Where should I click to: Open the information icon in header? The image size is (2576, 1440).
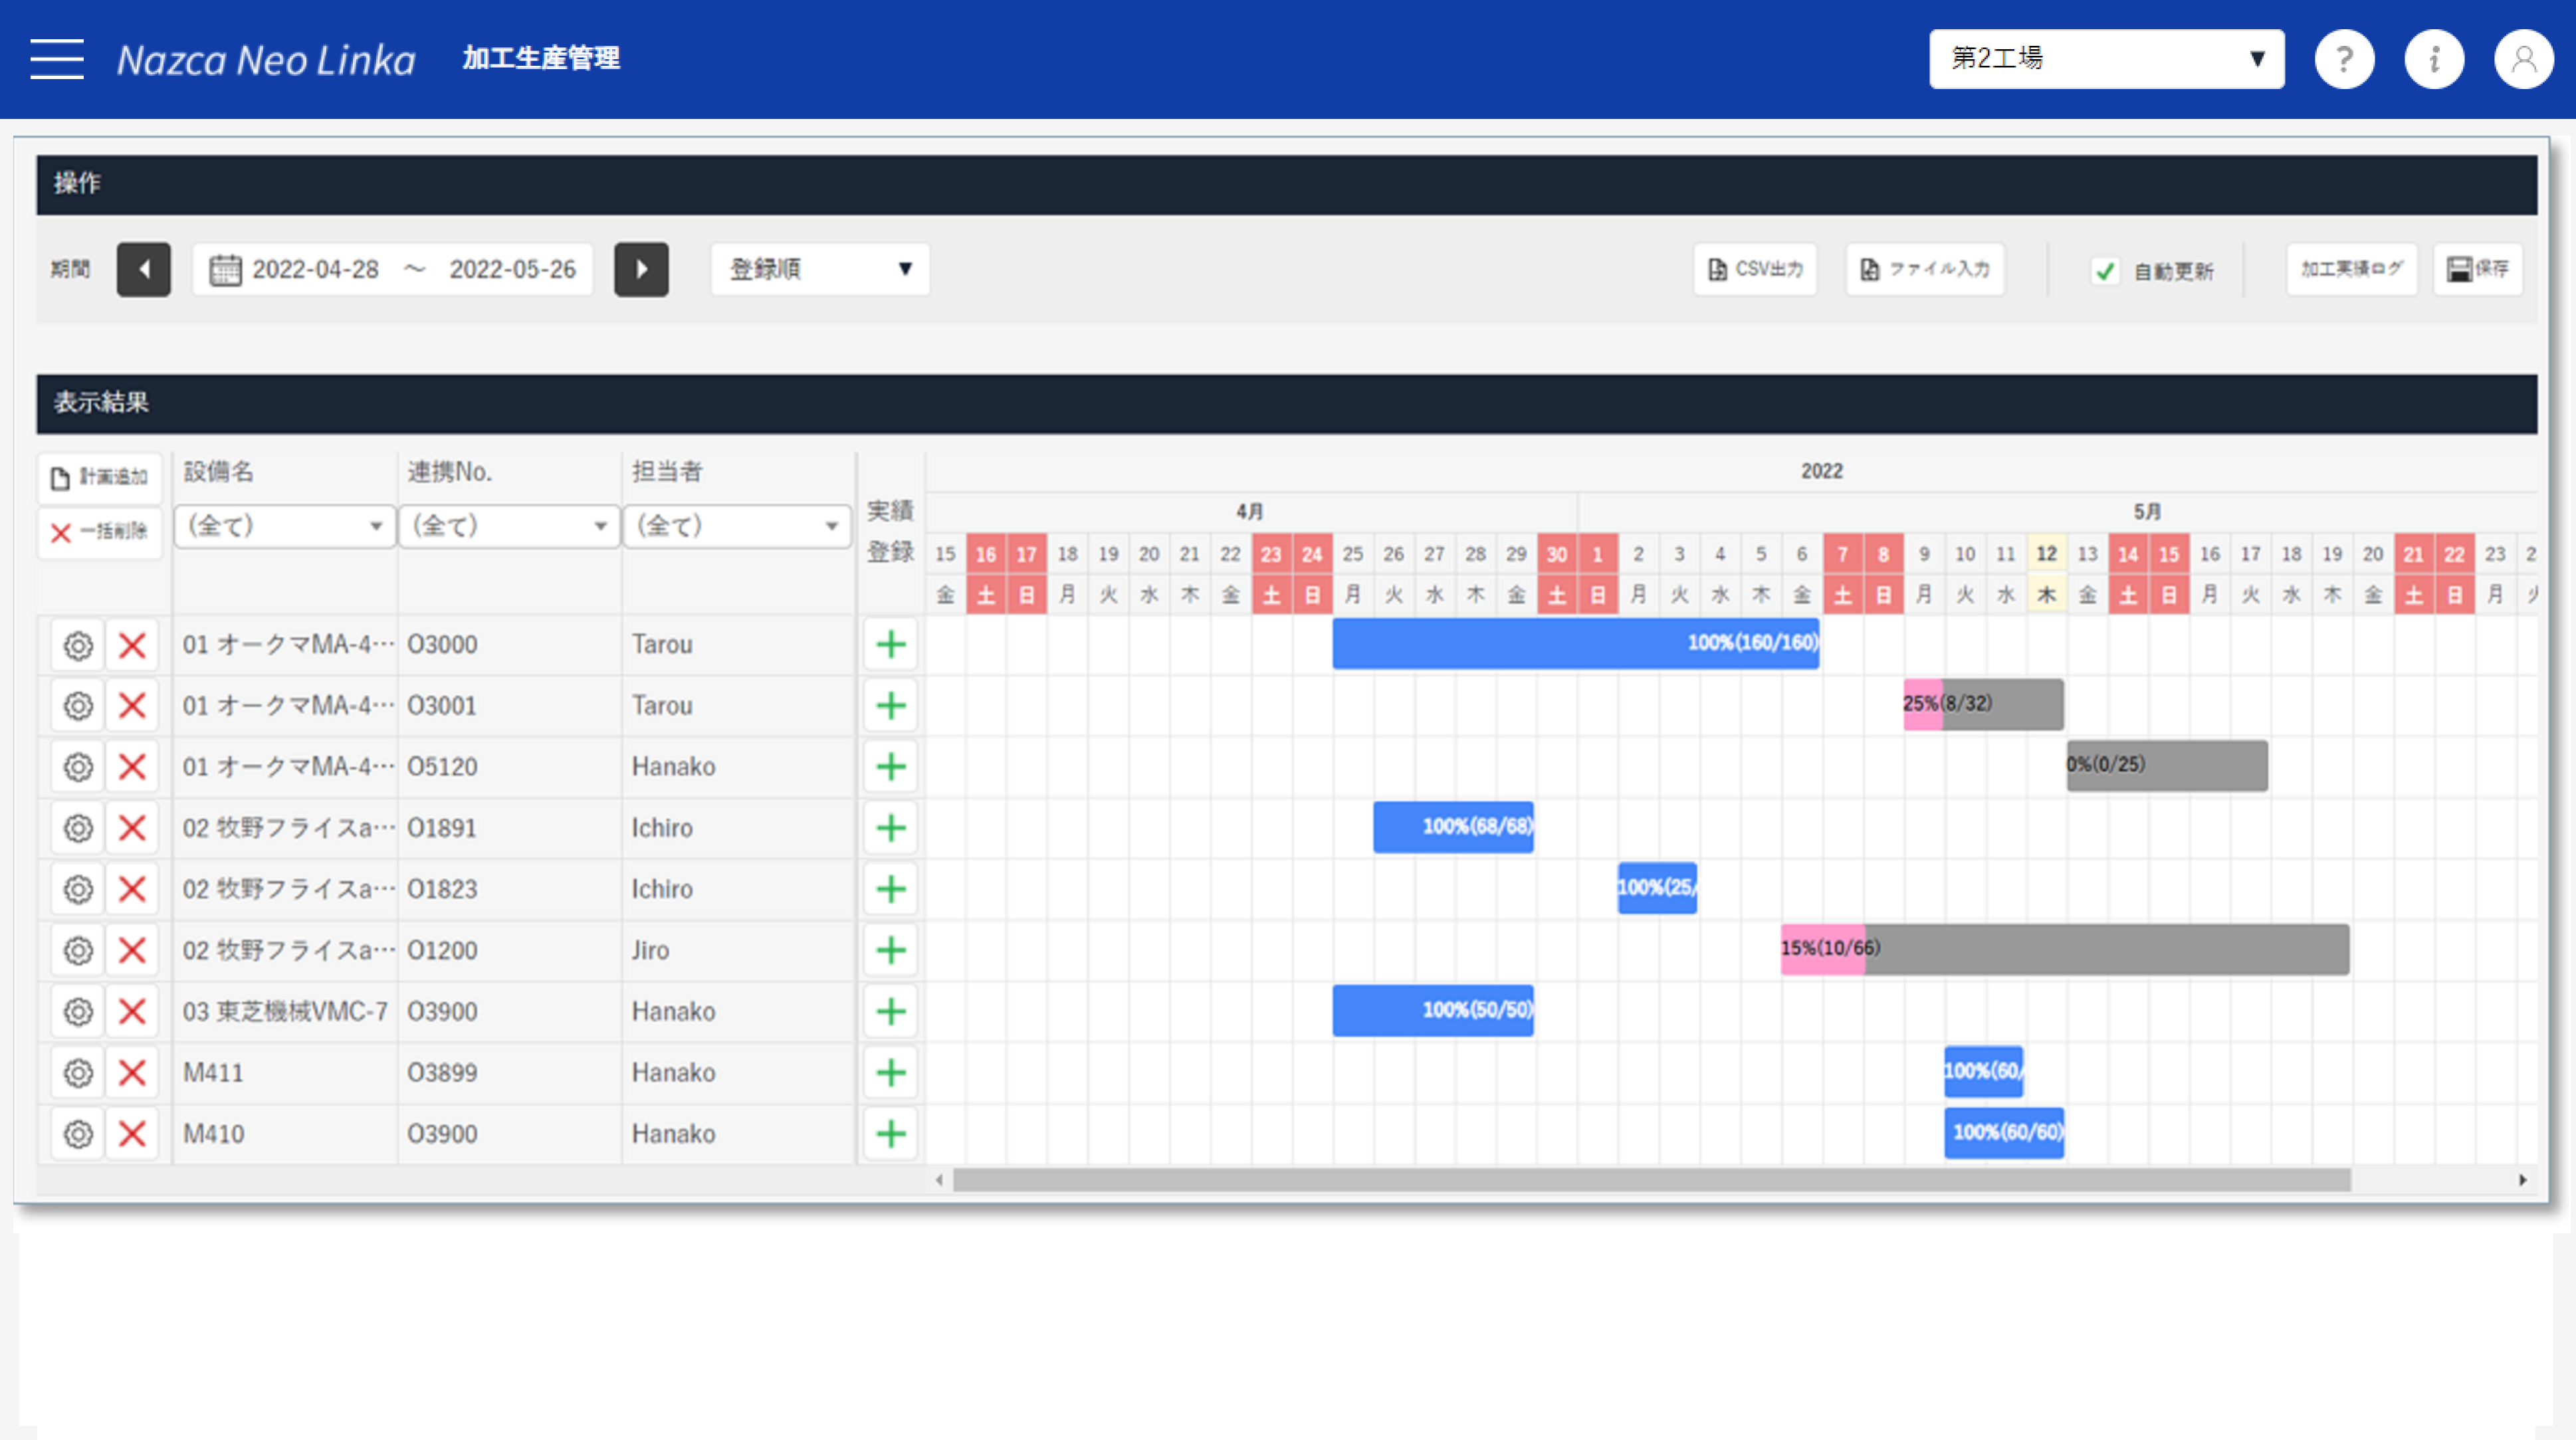(2434, 59)
